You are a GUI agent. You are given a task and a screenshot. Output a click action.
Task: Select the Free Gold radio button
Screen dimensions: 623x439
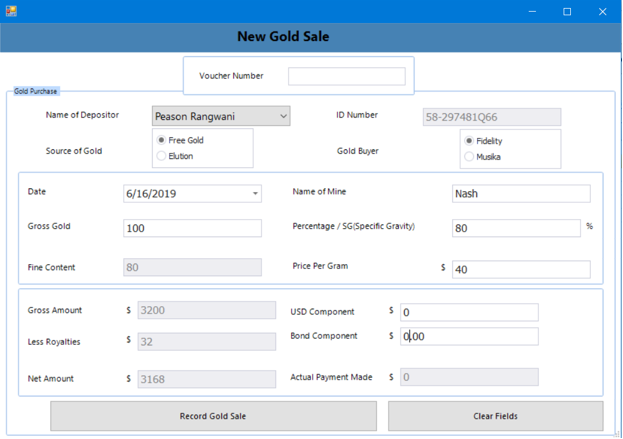click(x=161, y=140)
